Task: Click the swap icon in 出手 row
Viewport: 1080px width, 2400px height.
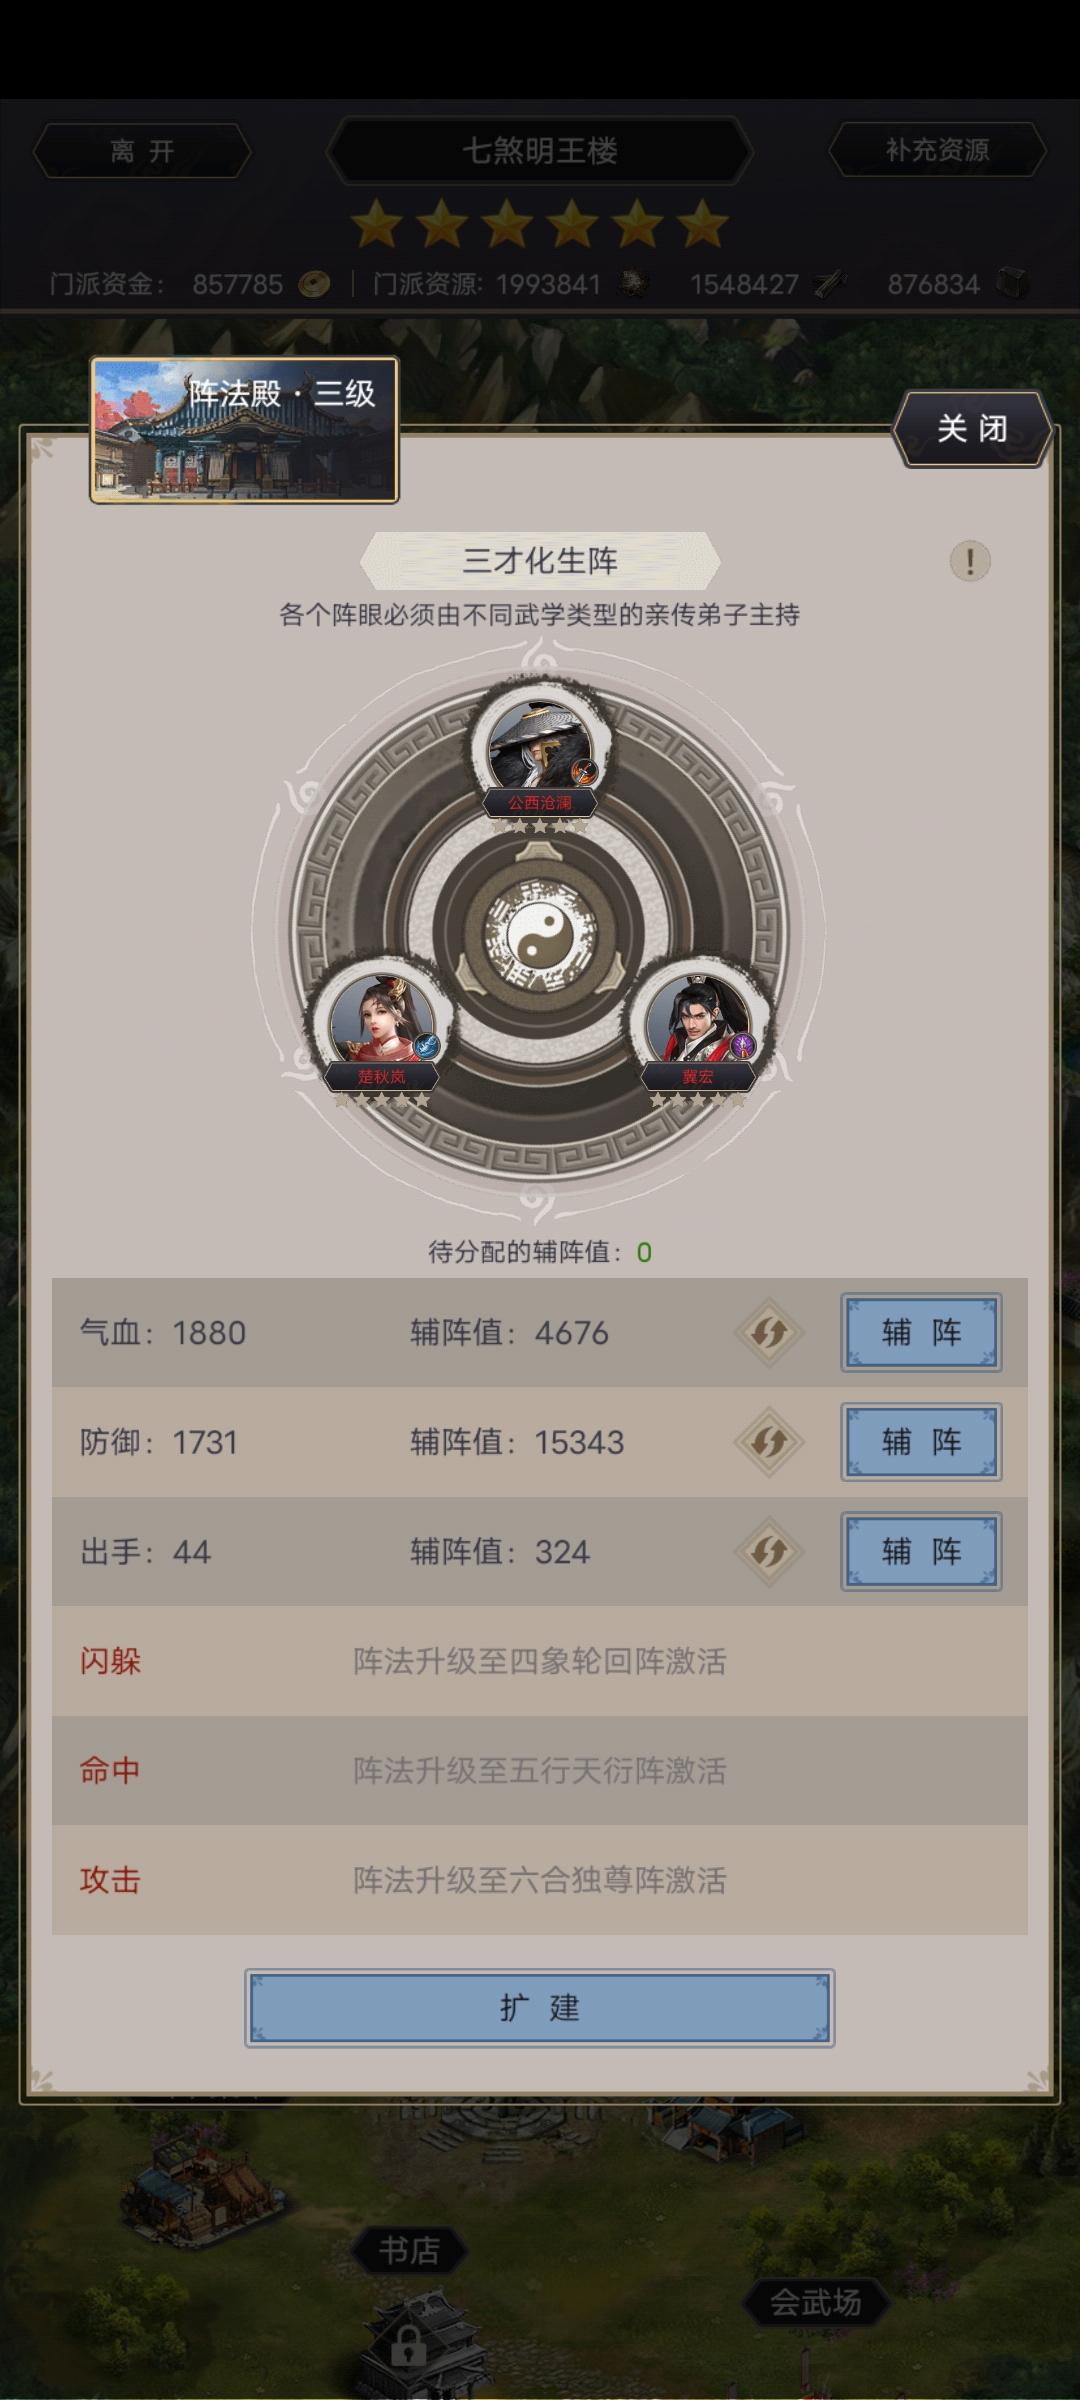Action: point(769,1552)
